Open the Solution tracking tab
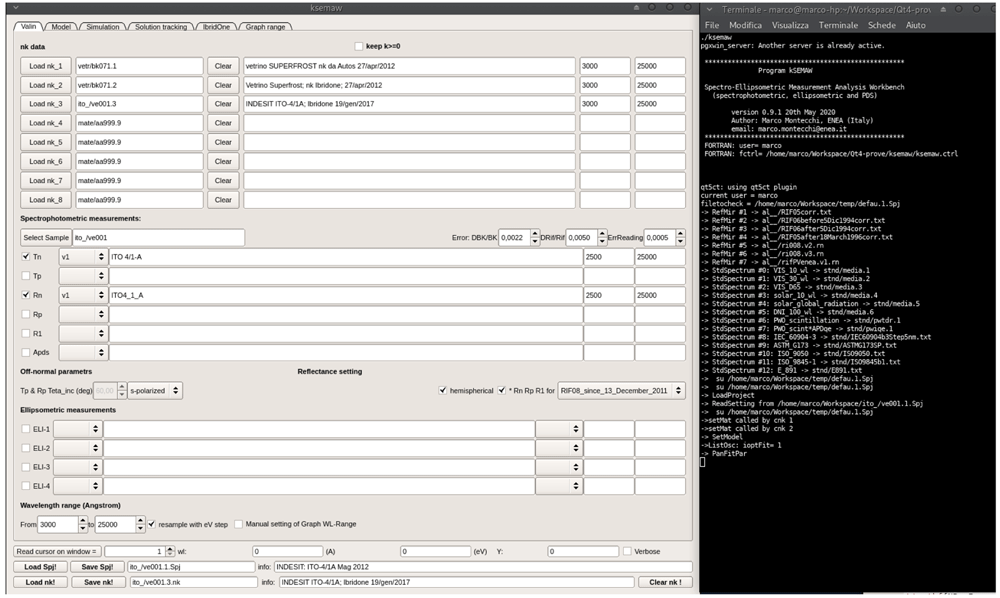Screen dimensions: 1000x598 [161, 27]
